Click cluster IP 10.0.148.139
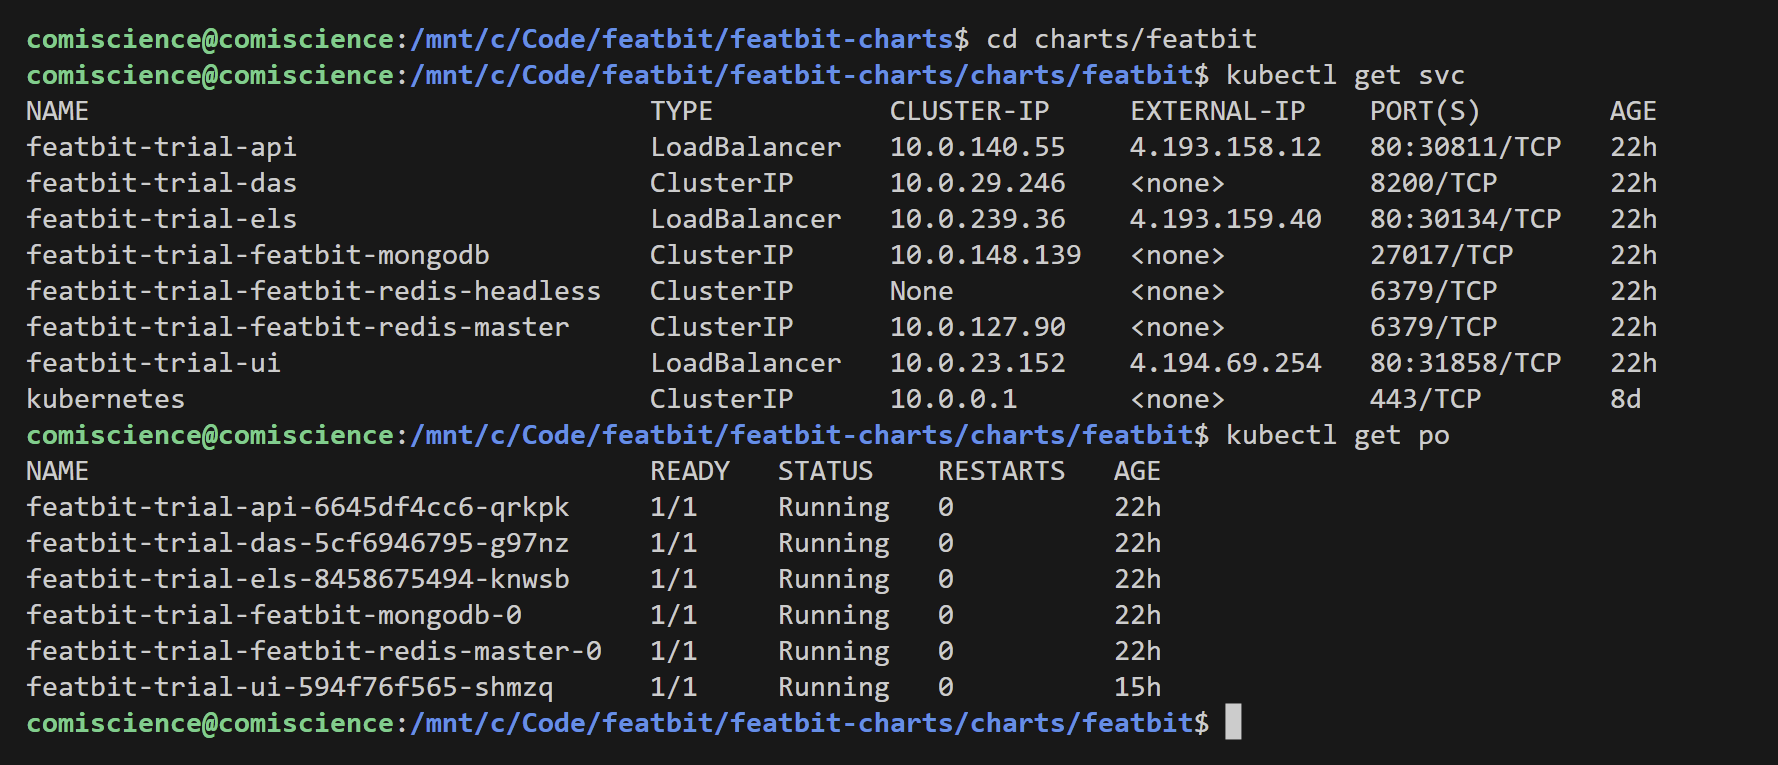This screenshot has width=1778, height=765. coord(985,255)
